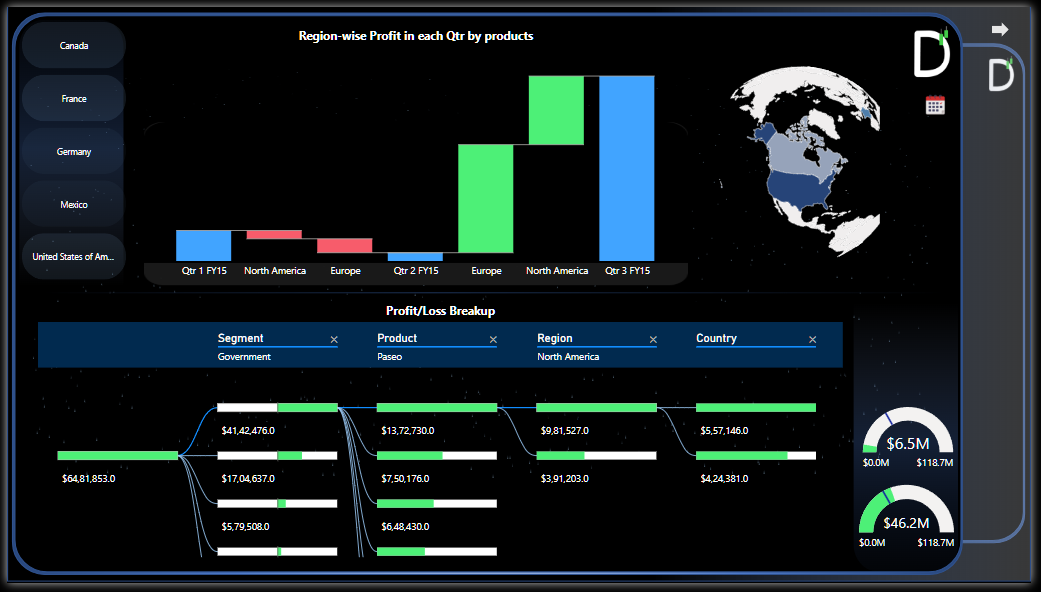
Task: Select the United States of America button
Action: tap(74, 257)
